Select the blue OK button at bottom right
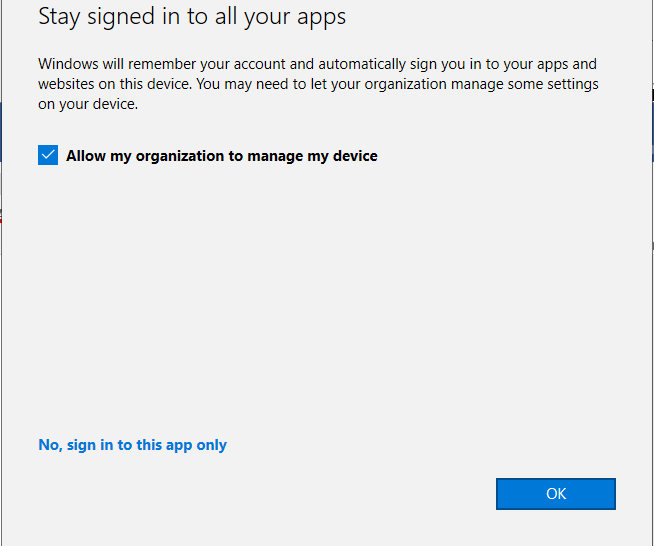 tap(555, 493)
